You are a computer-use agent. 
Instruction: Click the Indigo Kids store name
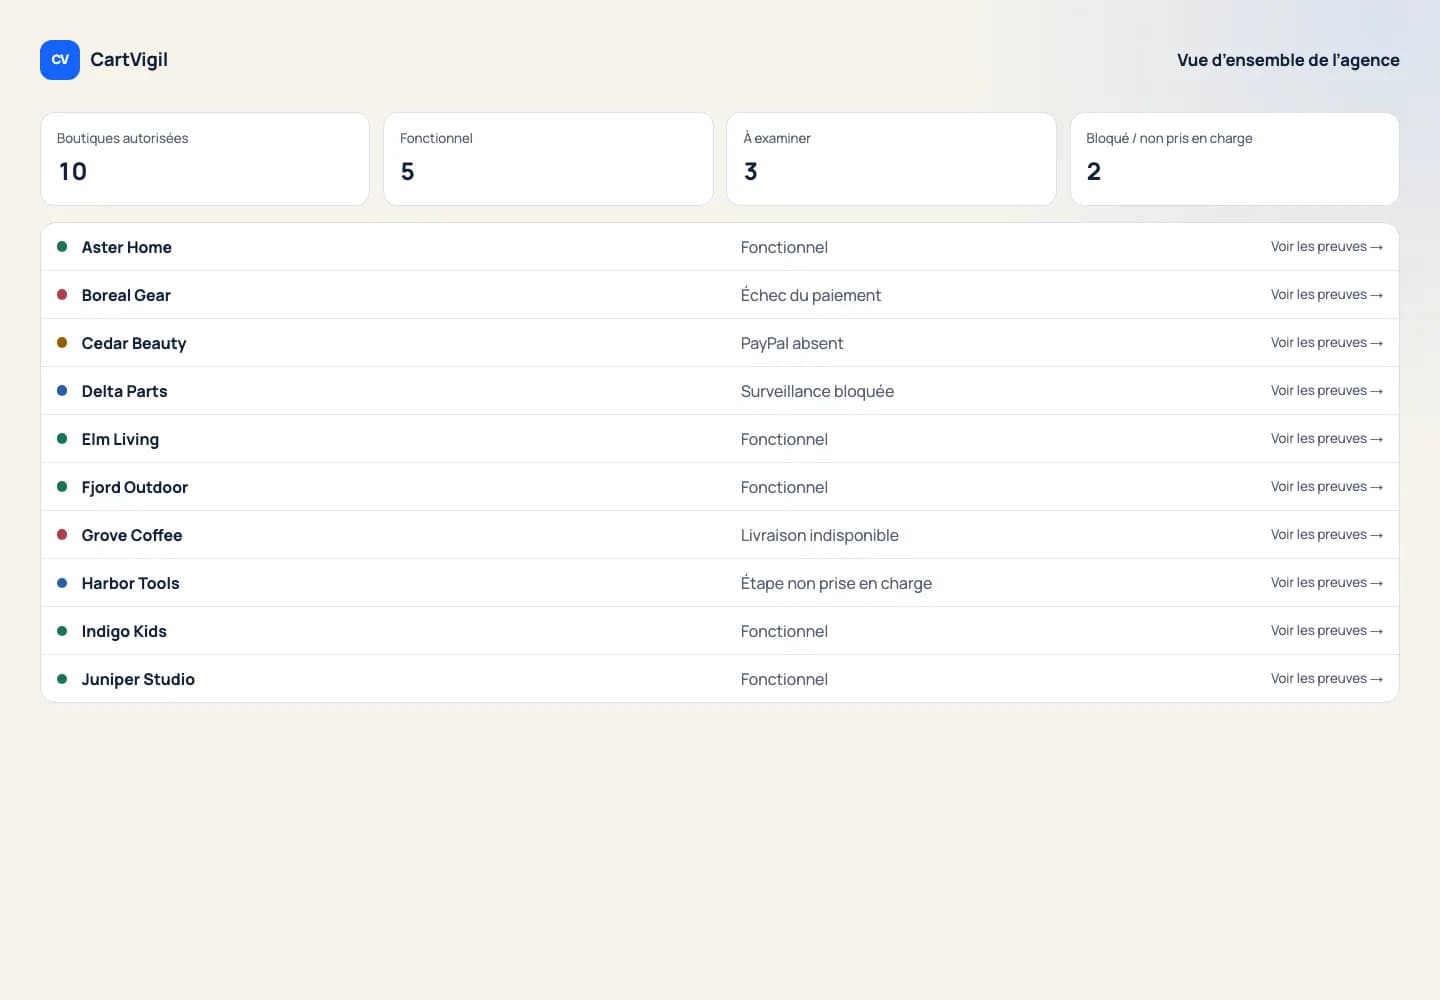124,631
